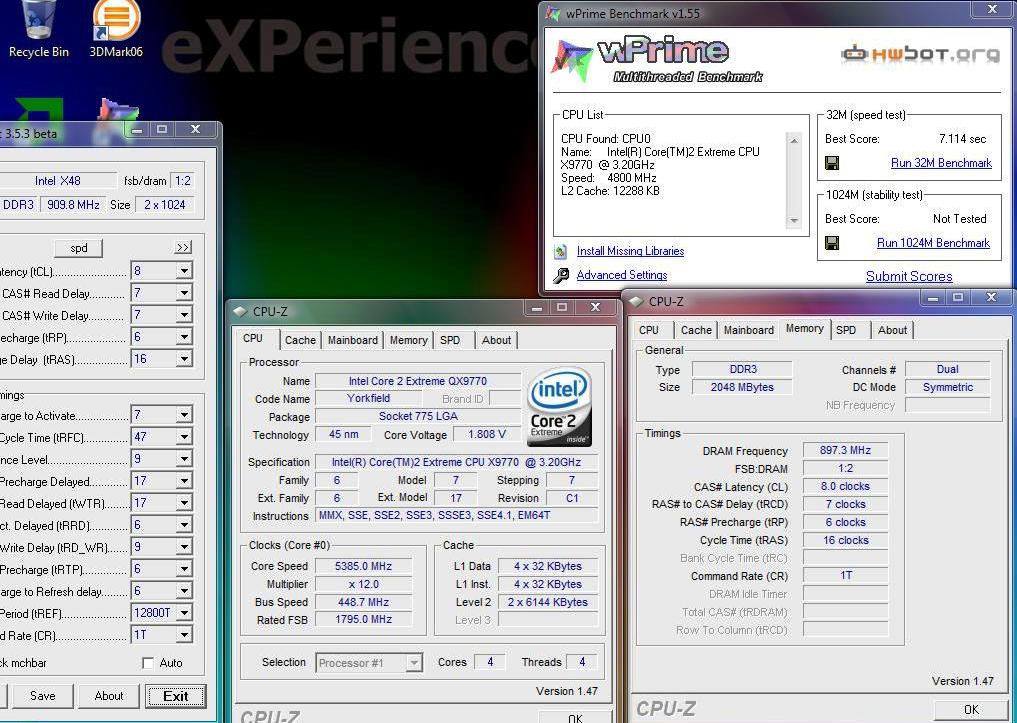Screen dimensions: 1017x723
Task: Click the floppy save icon for 32M score
Action: [x=832, y=163]
